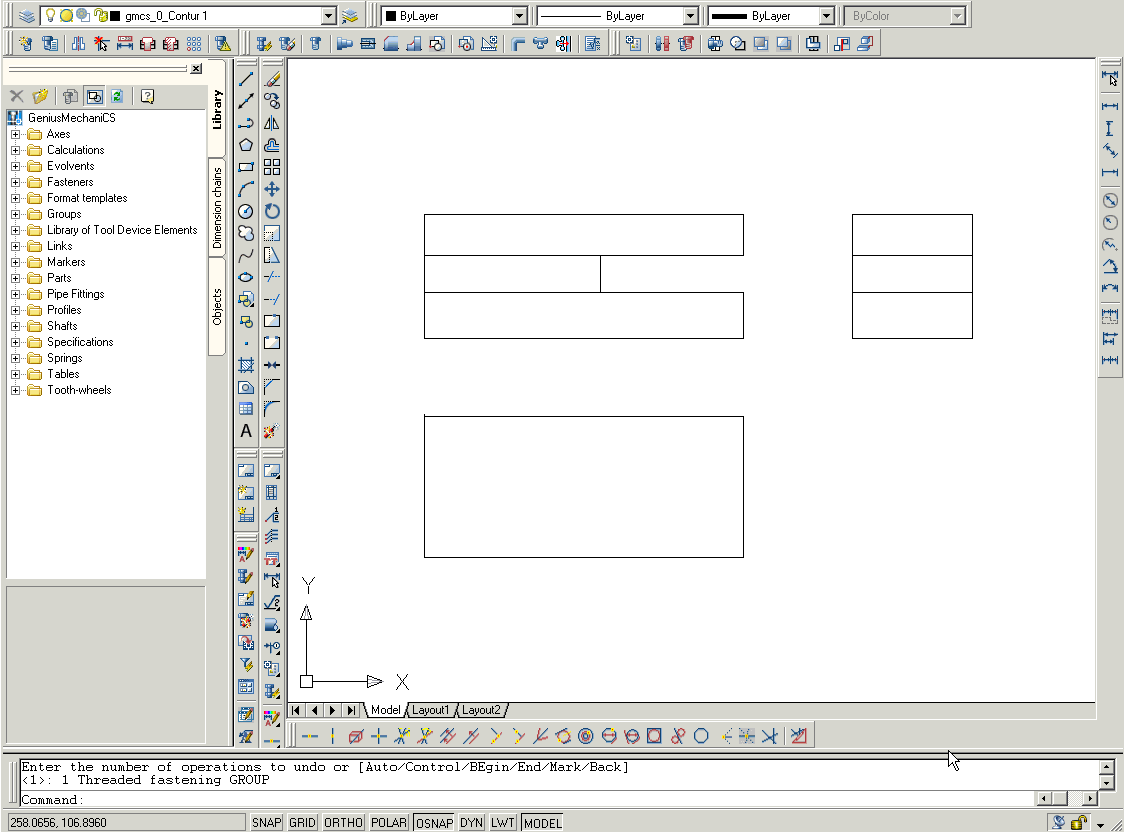This screenshot has width=1124, height=832.
Task: Expand the Axes folder
Action: [x=15, y=134]
